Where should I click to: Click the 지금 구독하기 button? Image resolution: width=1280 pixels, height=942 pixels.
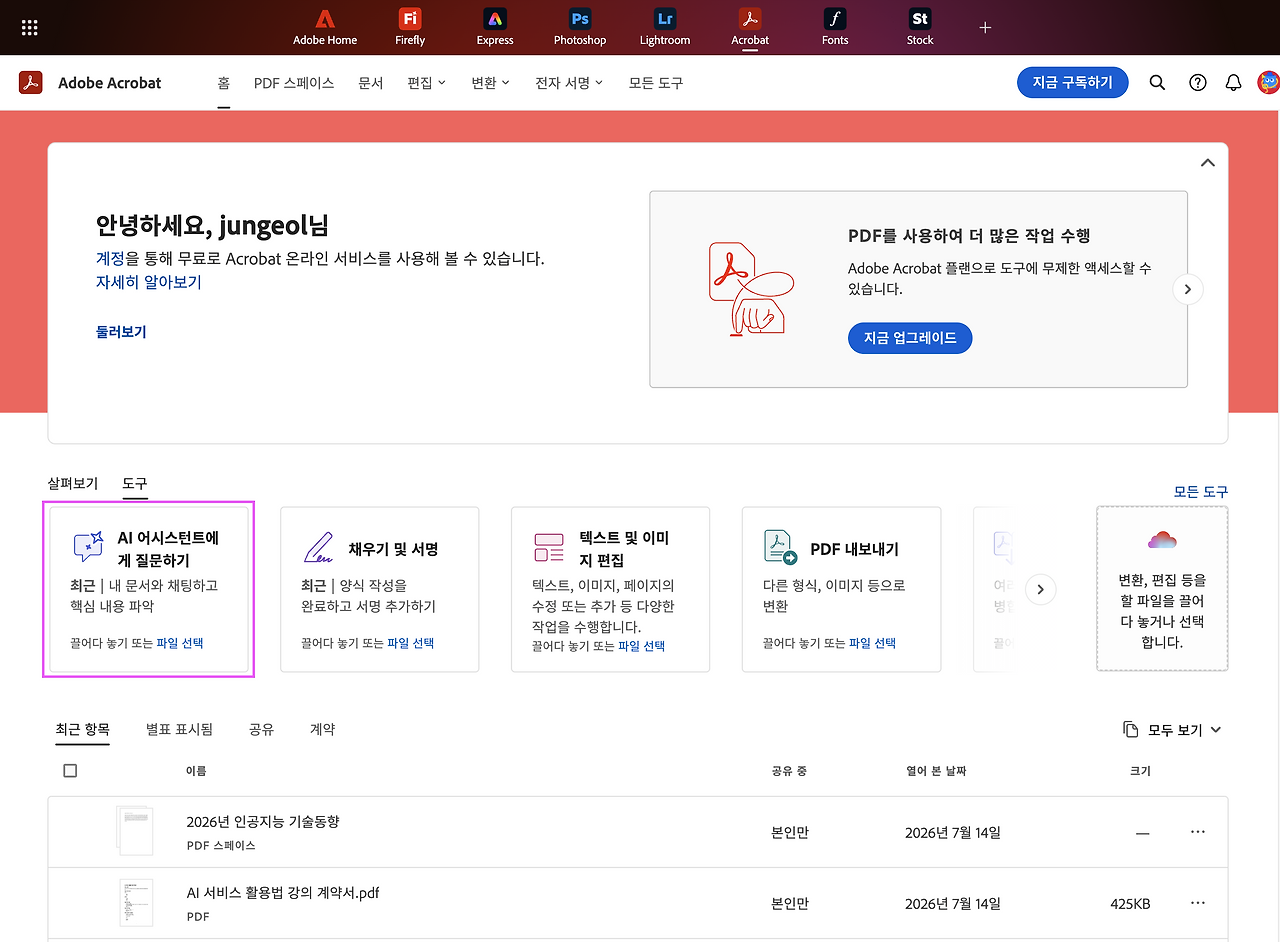[x=1072, y=83]
